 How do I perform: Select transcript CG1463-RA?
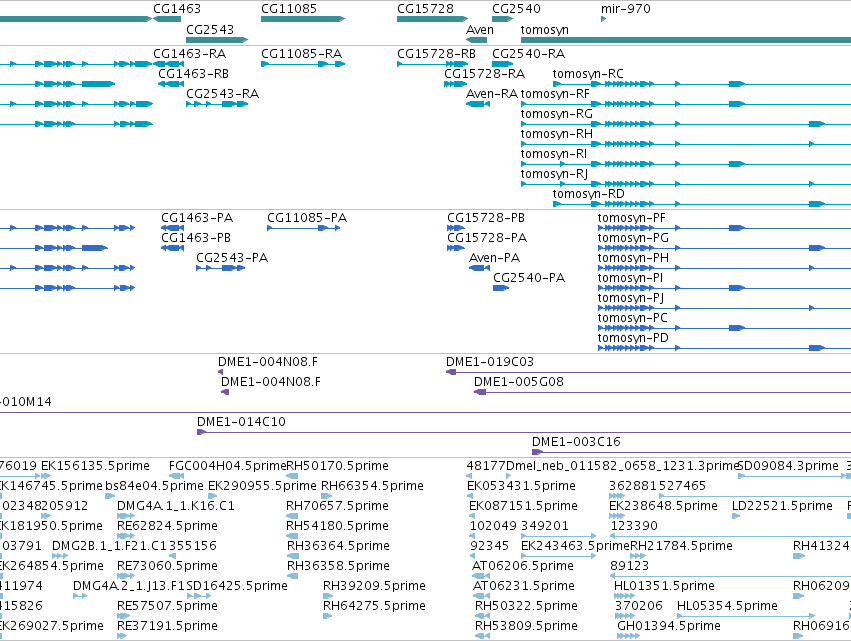click(189, 54)
